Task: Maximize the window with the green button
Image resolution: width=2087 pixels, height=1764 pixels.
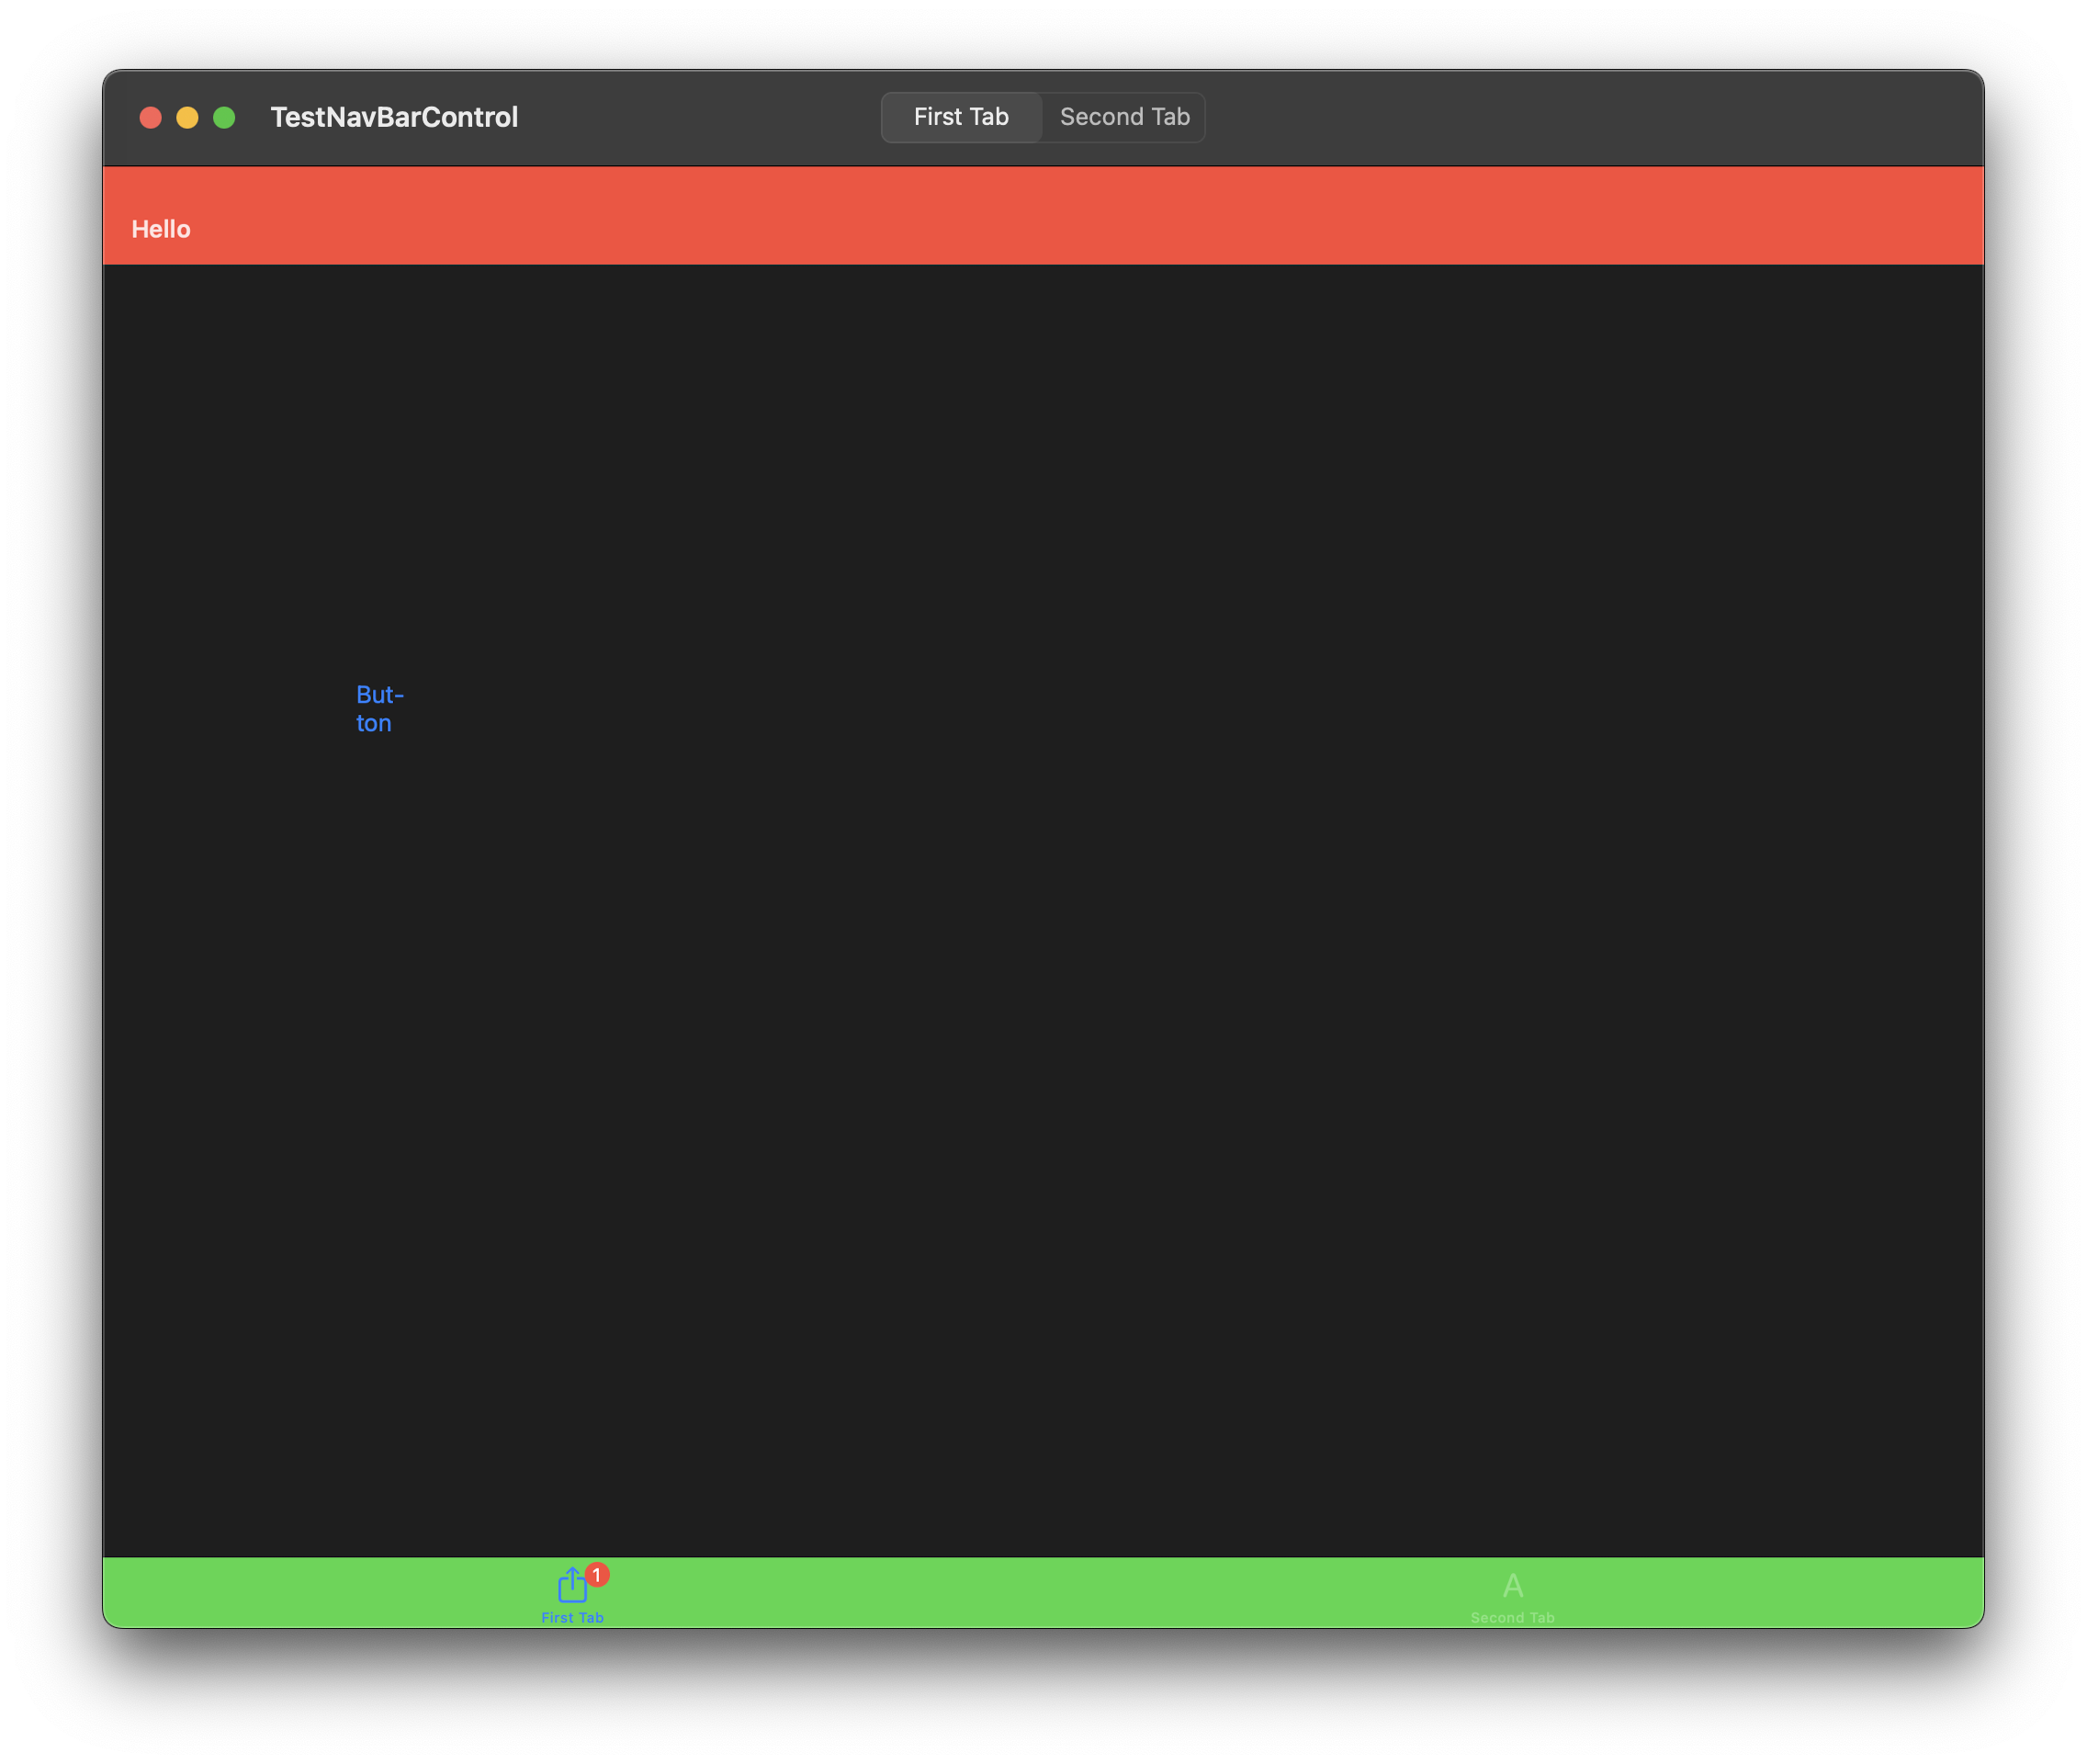Action: point(224,118)
